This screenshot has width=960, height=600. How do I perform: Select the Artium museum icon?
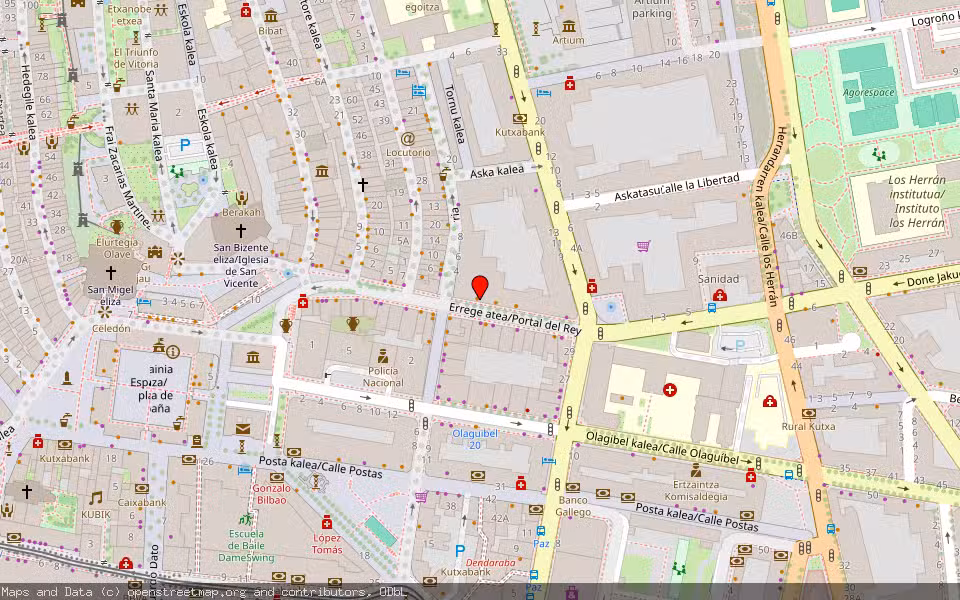click(x=569, y=26)
